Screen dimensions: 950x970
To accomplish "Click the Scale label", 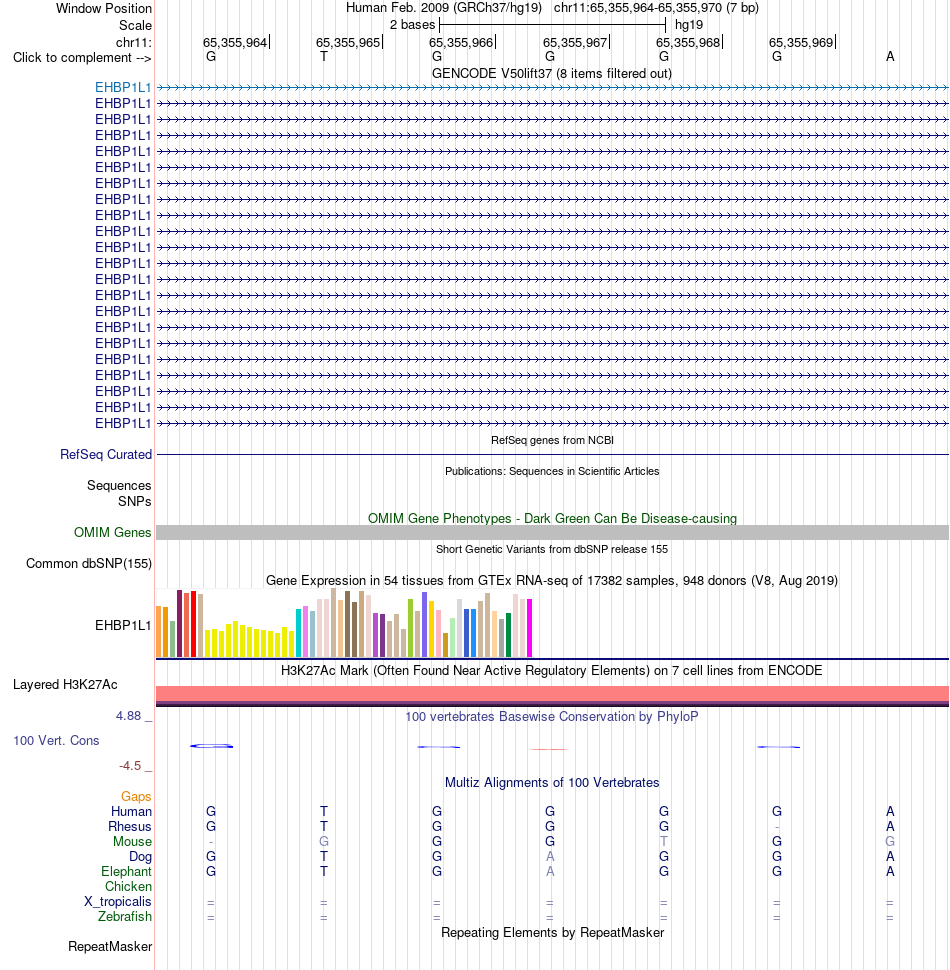I will click(x=135, y=25).
